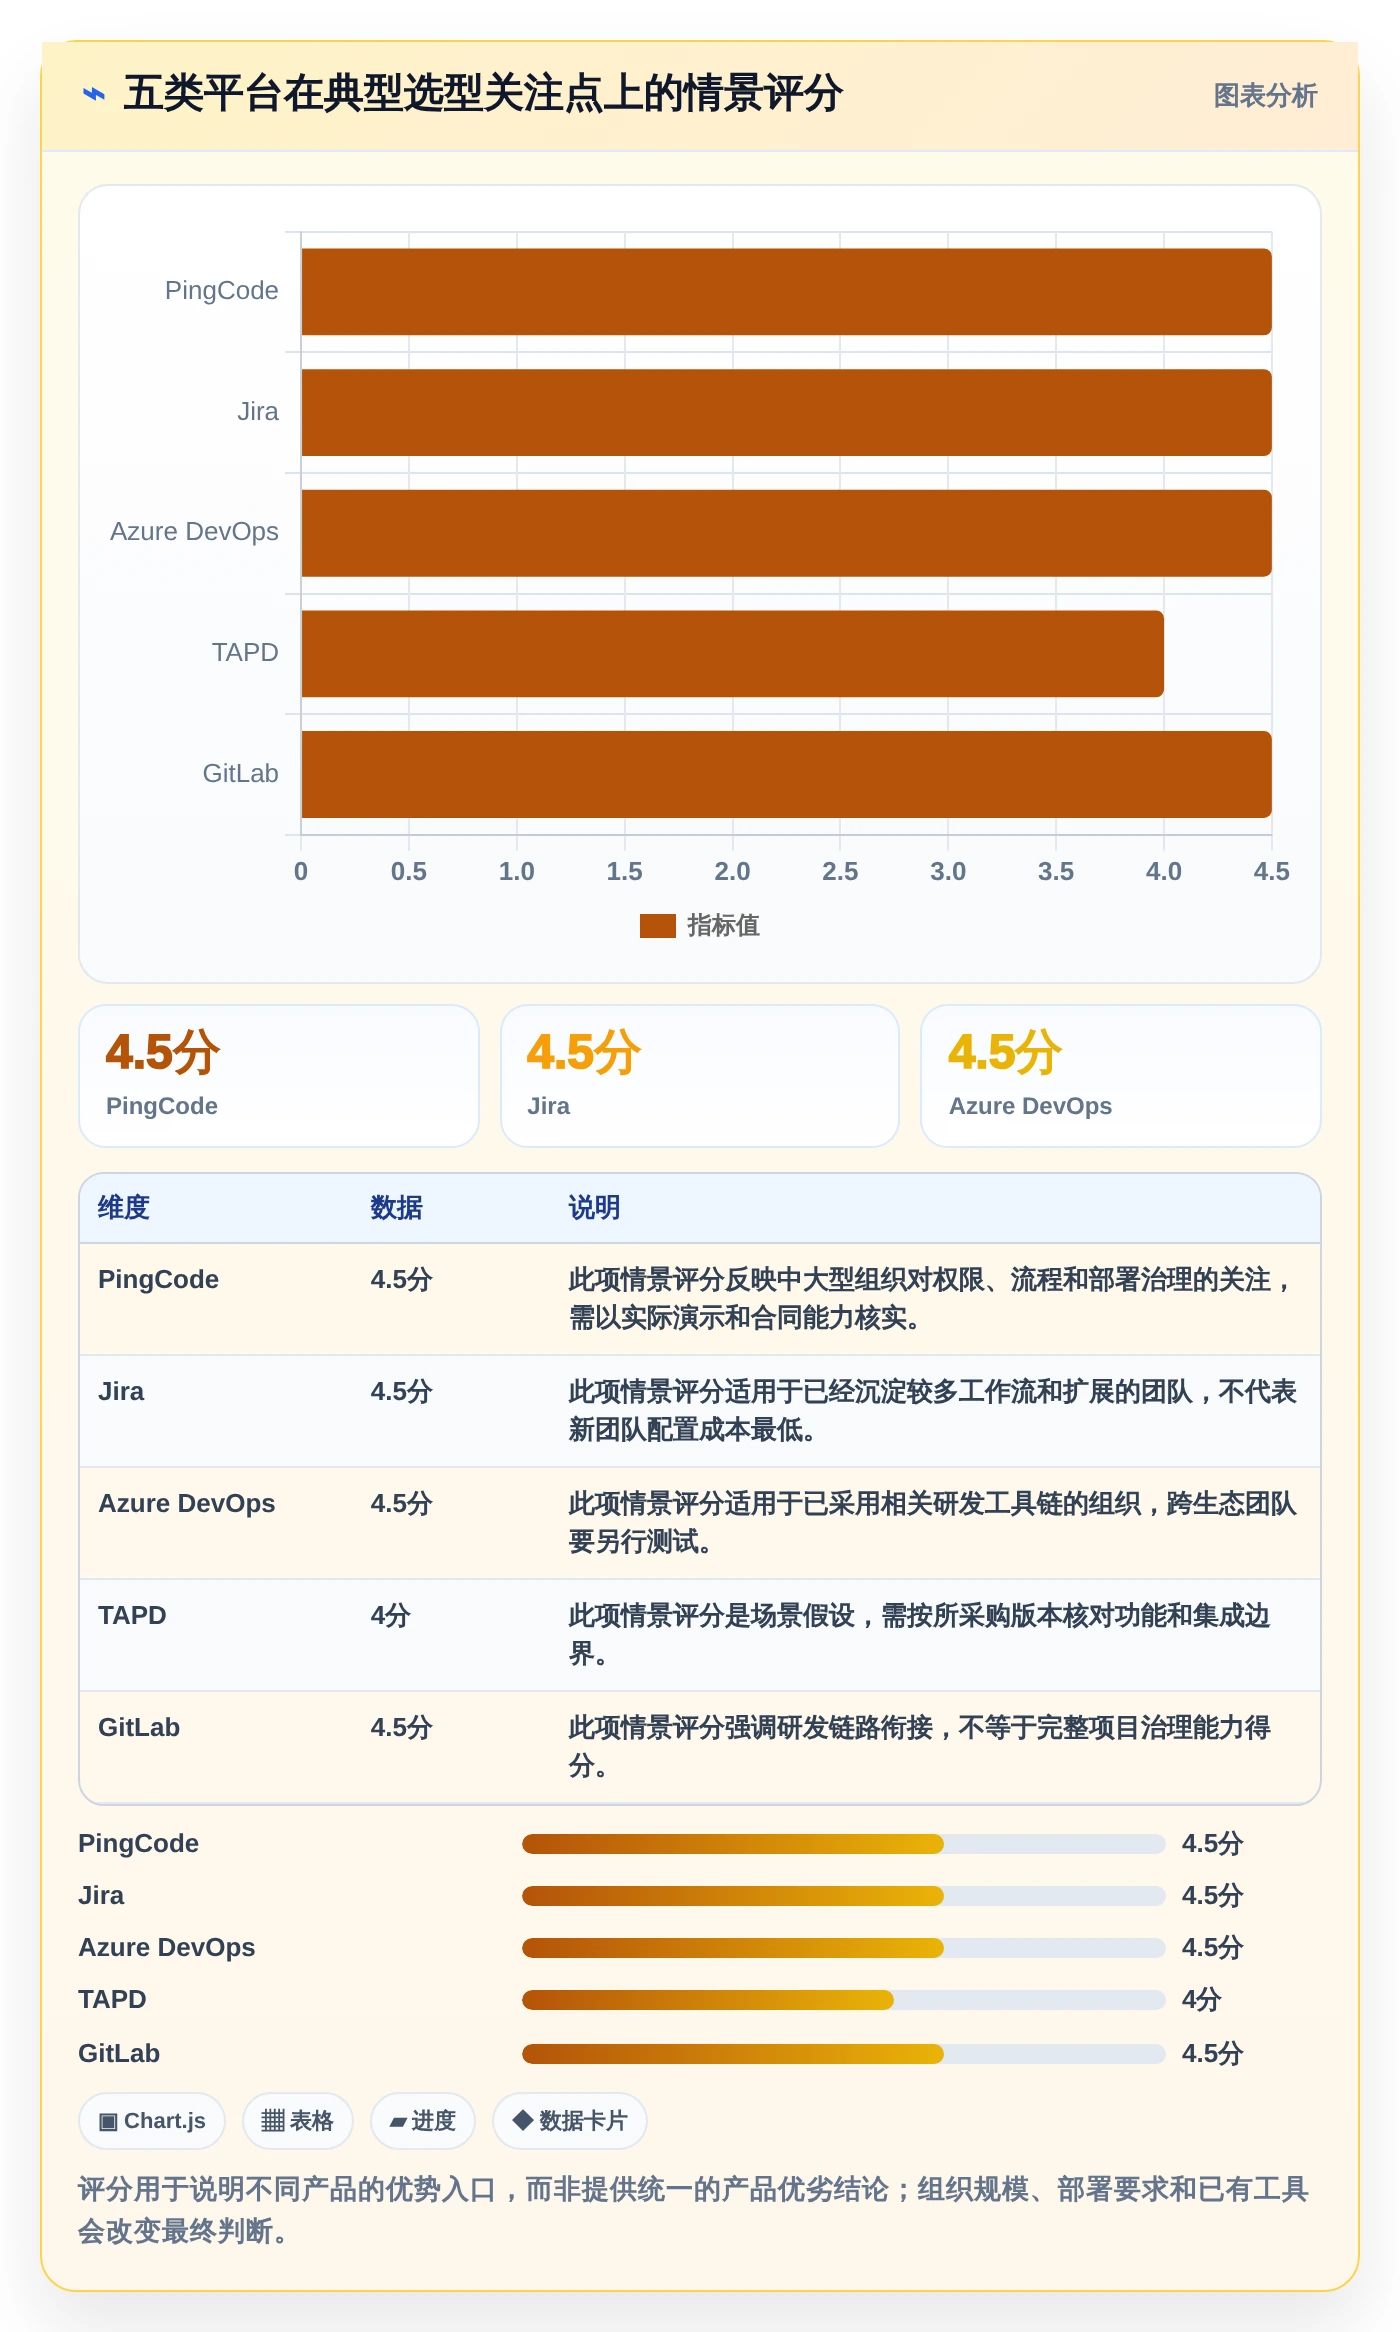The height and width of the screenshot is (2332, 1400).
Task: Select the Azure DevOps bar in the chart
Action: tap(786, 533)
